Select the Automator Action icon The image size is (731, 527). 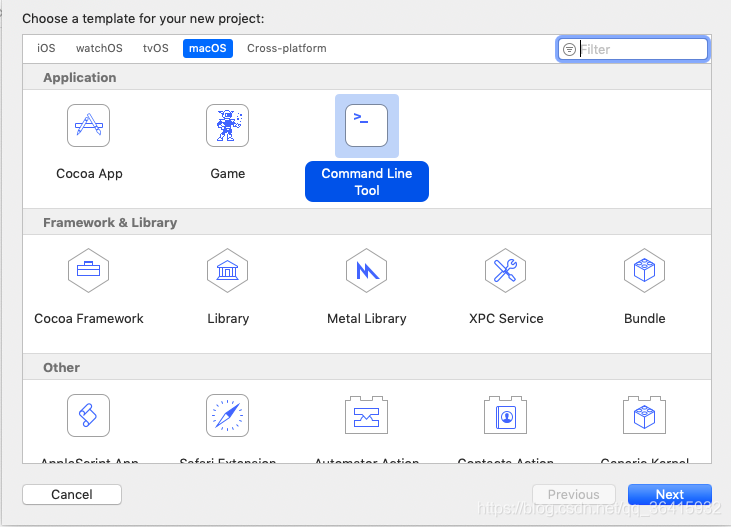(x=366, y=415)
